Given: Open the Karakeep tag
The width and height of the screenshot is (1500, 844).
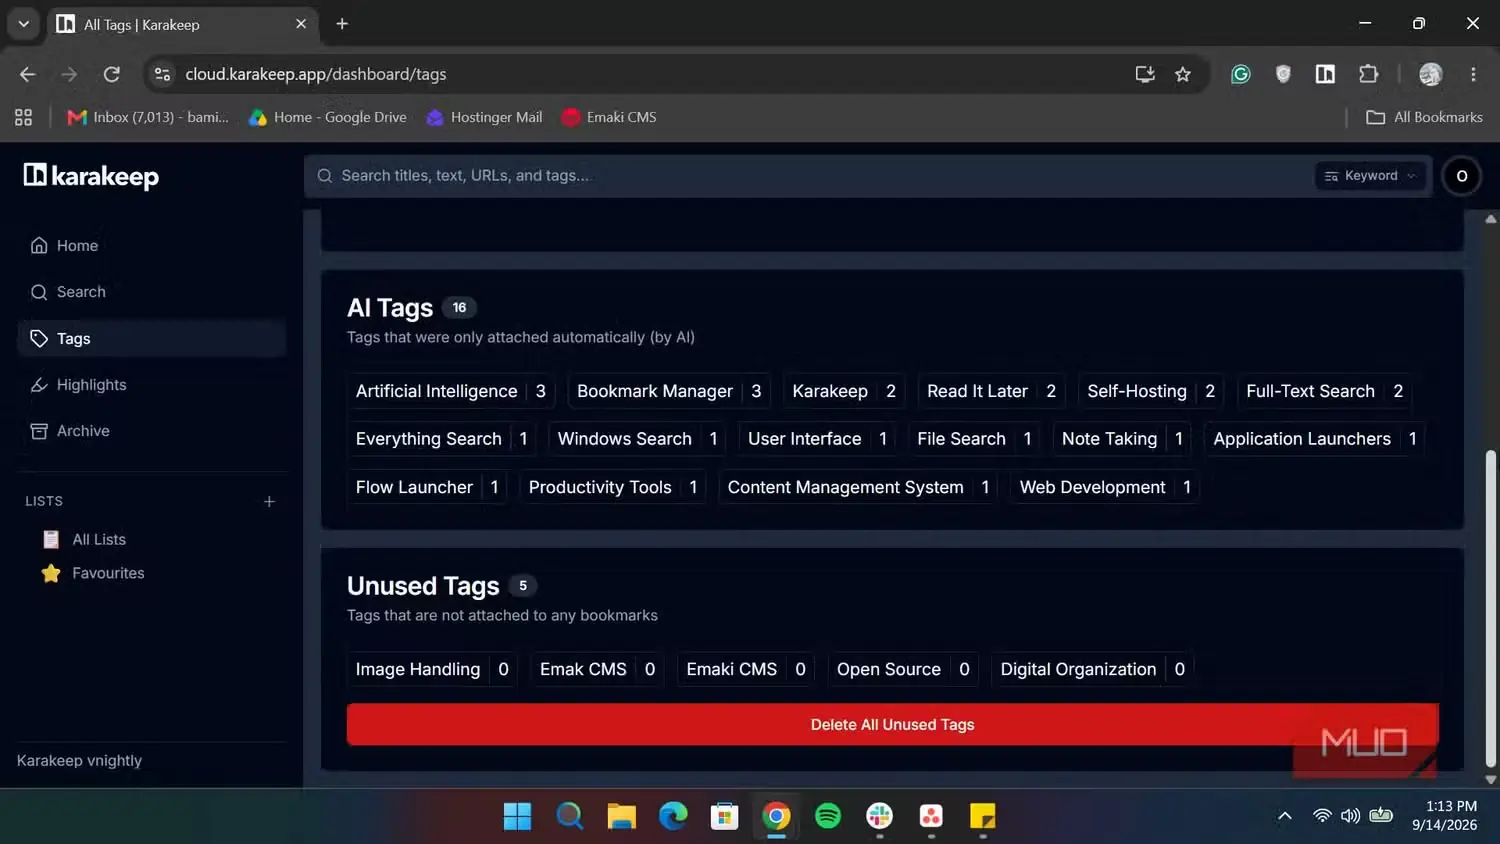Looking at the screenshot, I should click(844, 391).
